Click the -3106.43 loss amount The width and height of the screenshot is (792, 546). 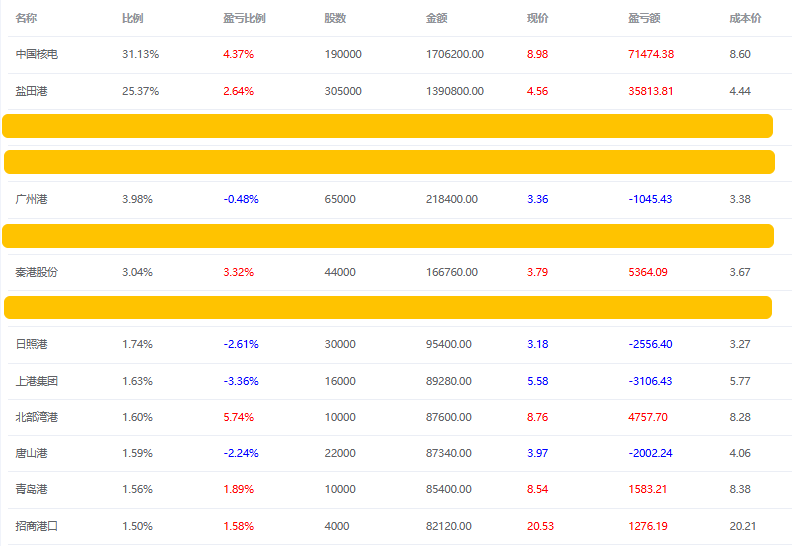[650, 381]
